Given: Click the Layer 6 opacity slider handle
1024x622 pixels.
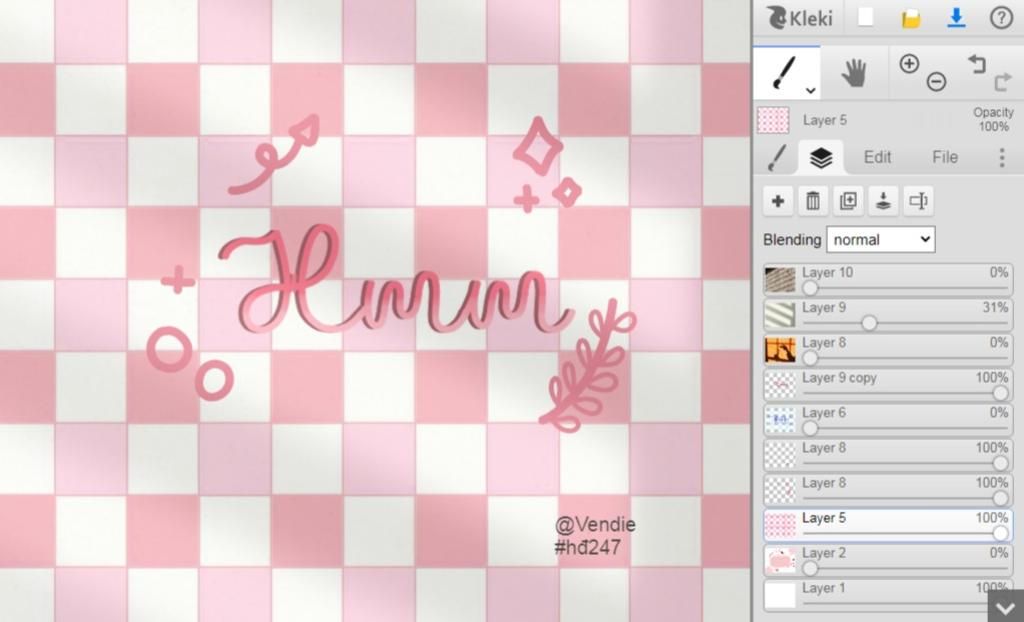Looking at the screenshot, I should [x=810, y=429].
